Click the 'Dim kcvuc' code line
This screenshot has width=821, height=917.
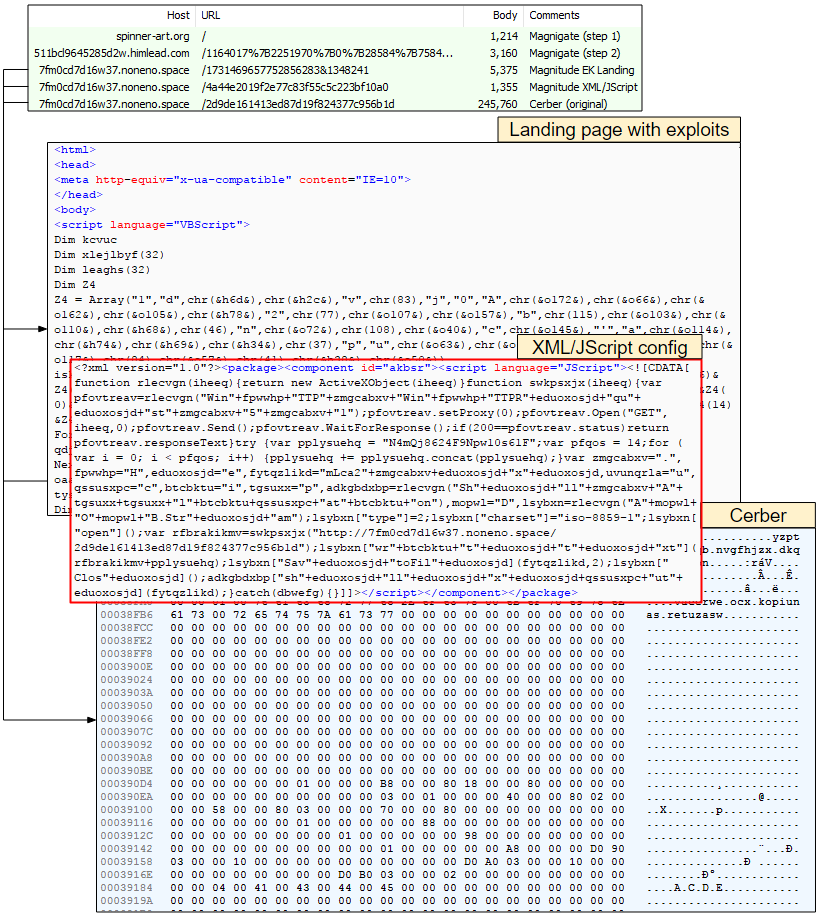point(85,240)
